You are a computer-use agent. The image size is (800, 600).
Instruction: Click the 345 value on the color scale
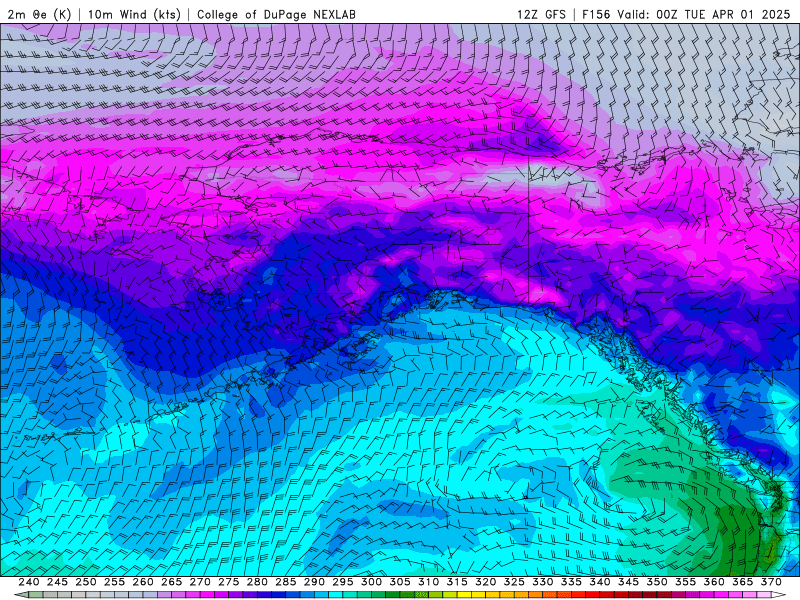[629, 582]
